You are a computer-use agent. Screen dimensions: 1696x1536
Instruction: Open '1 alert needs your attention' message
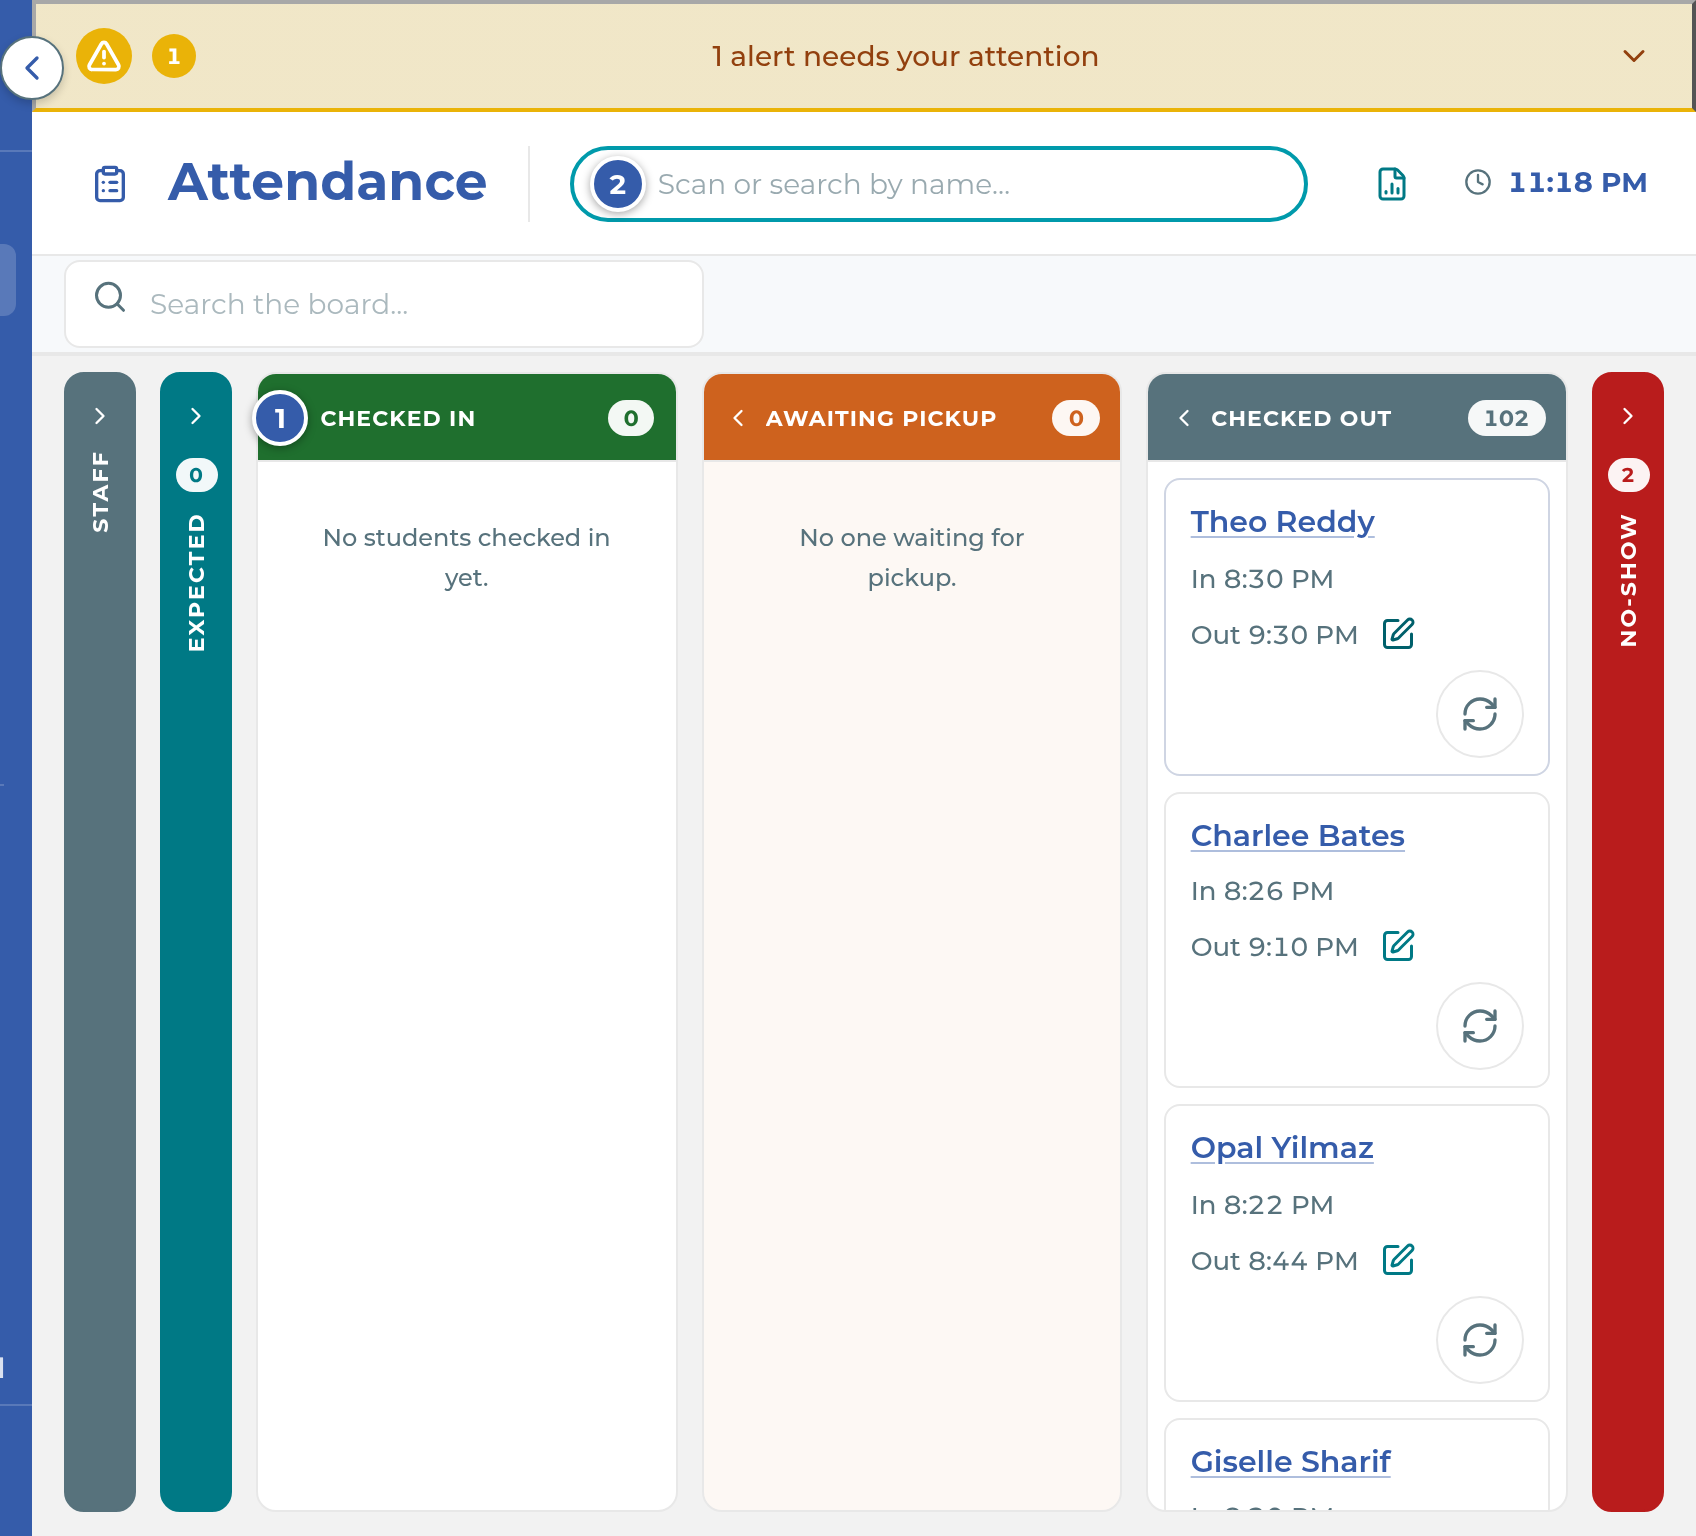[905, 56]
